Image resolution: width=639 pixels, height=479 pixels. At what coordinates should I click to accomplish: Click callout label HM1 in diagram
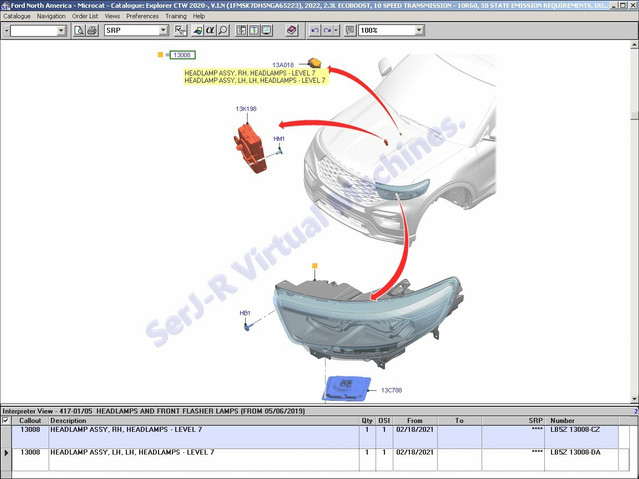(279, 139)
